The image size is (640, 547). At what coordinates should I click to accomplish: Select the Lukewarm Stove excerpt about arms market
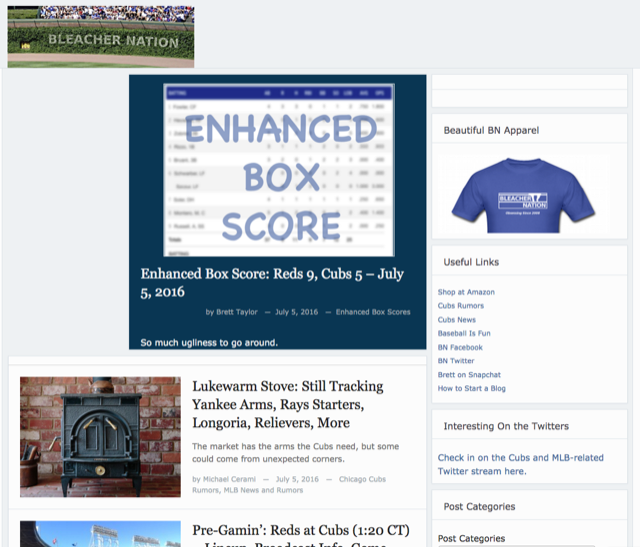coord(296,453)
